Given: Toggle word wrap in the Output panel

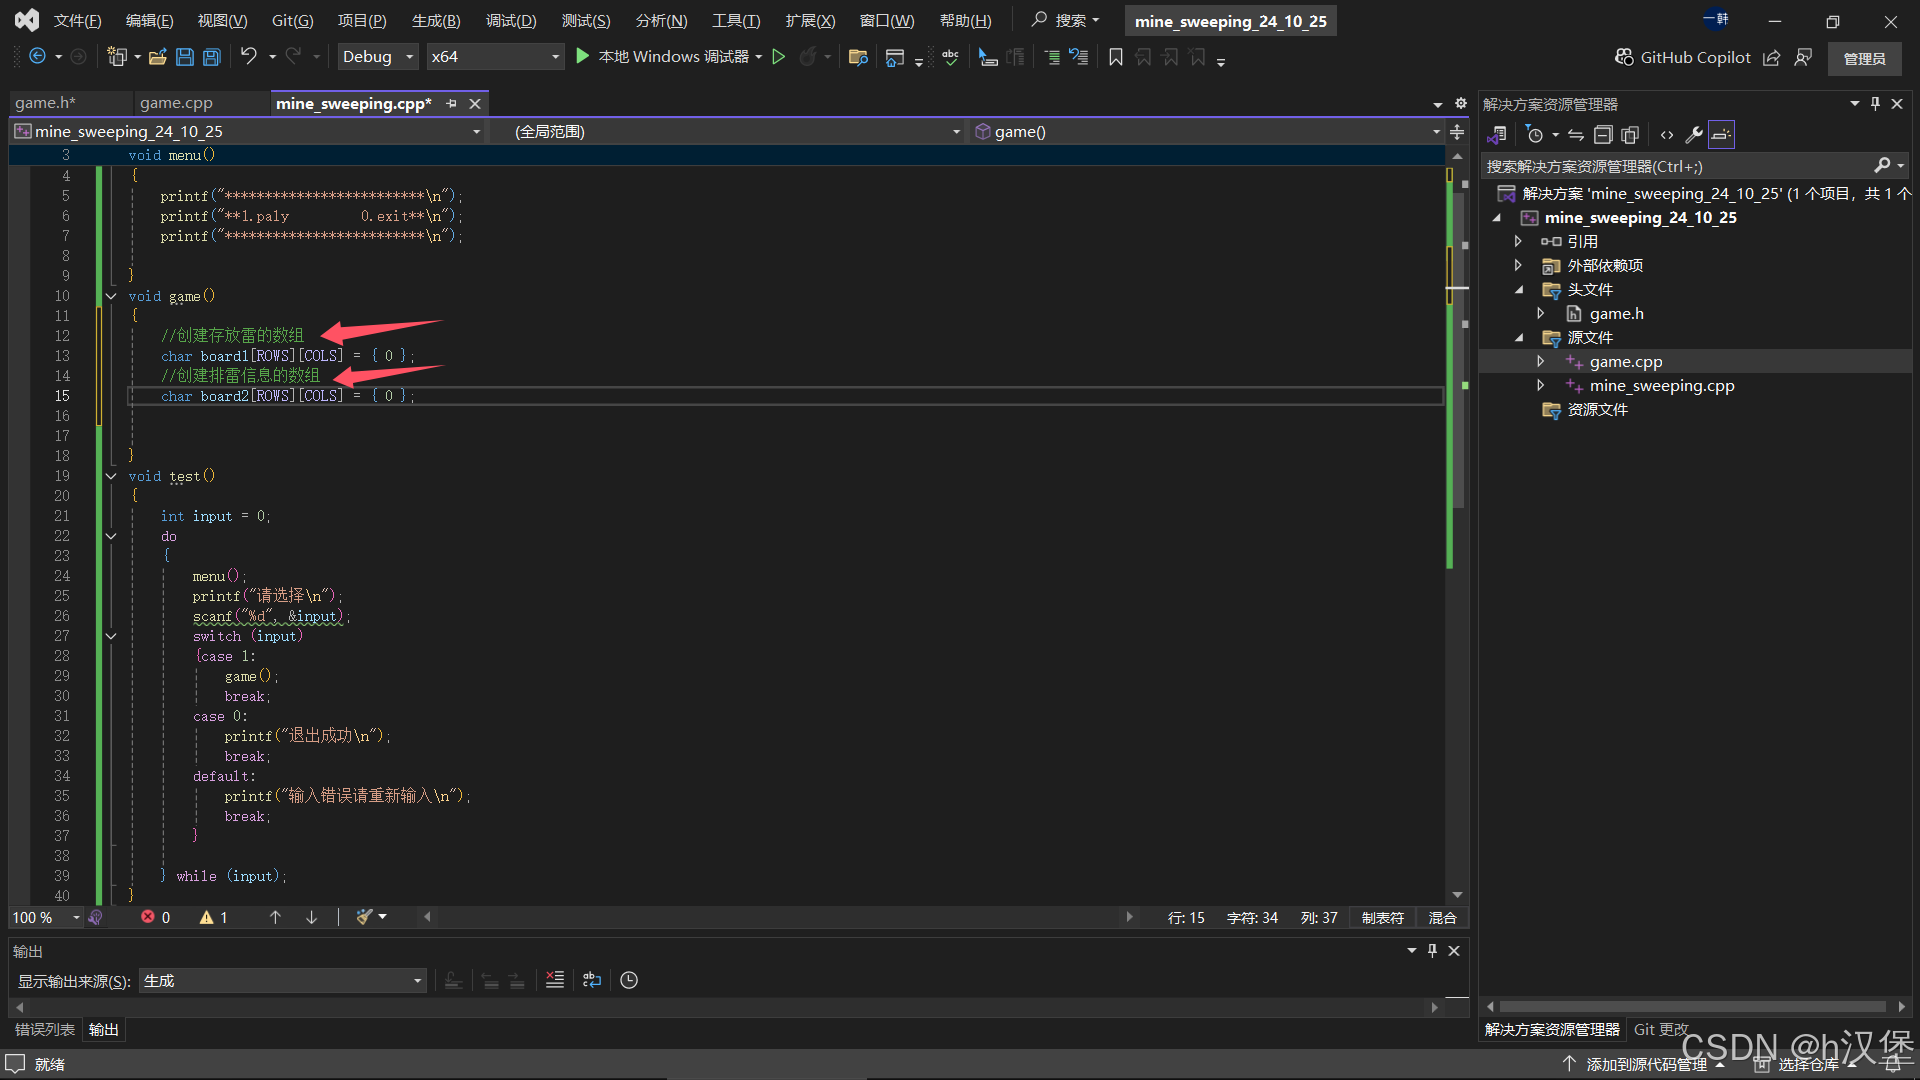Looking at the screenshot, I should pos(592,980).
